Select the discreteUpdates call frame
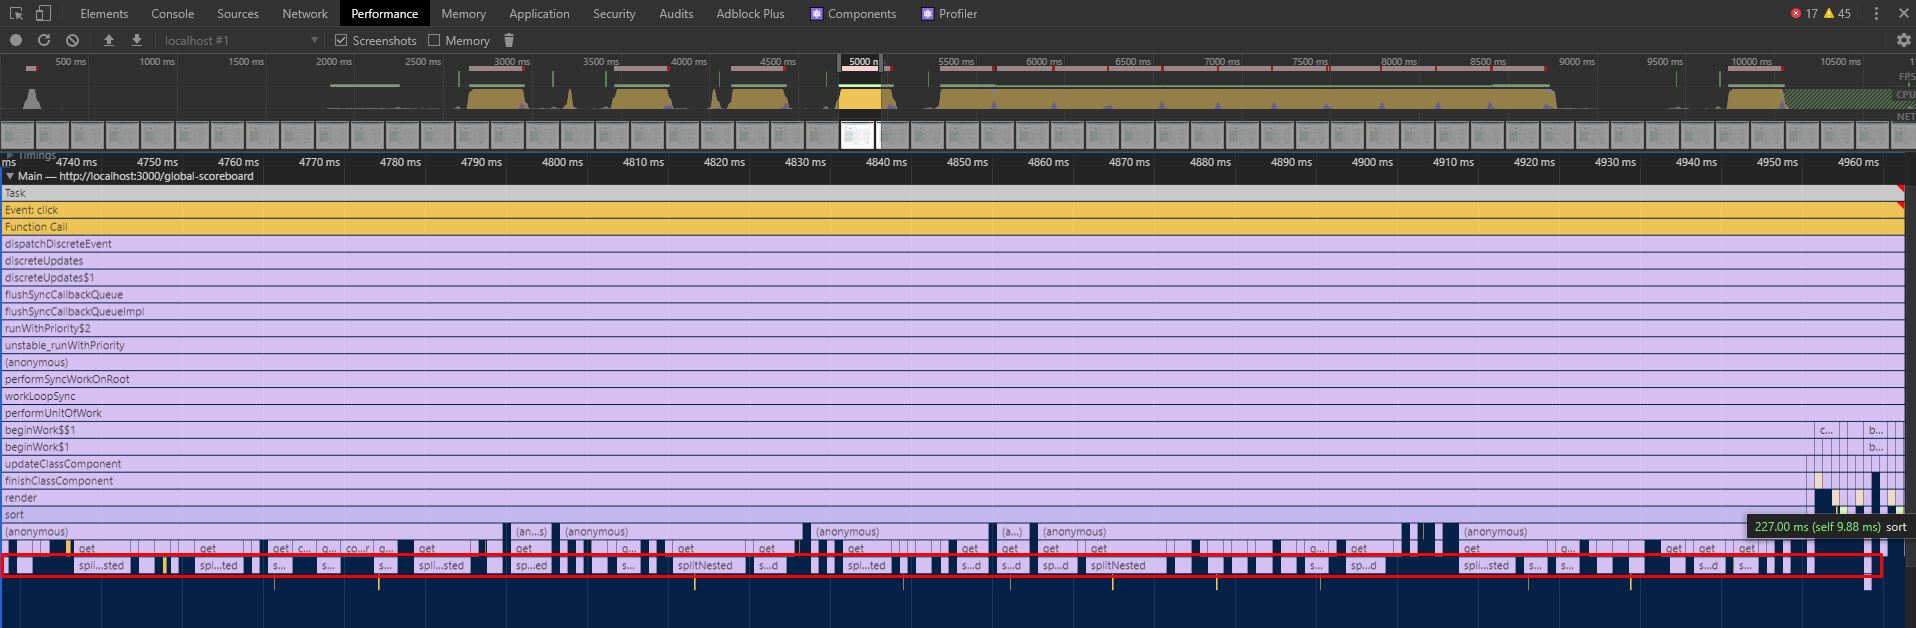The width and height of the screenshot is (1916, 628). pyautogui.click(x=952, y=261)
